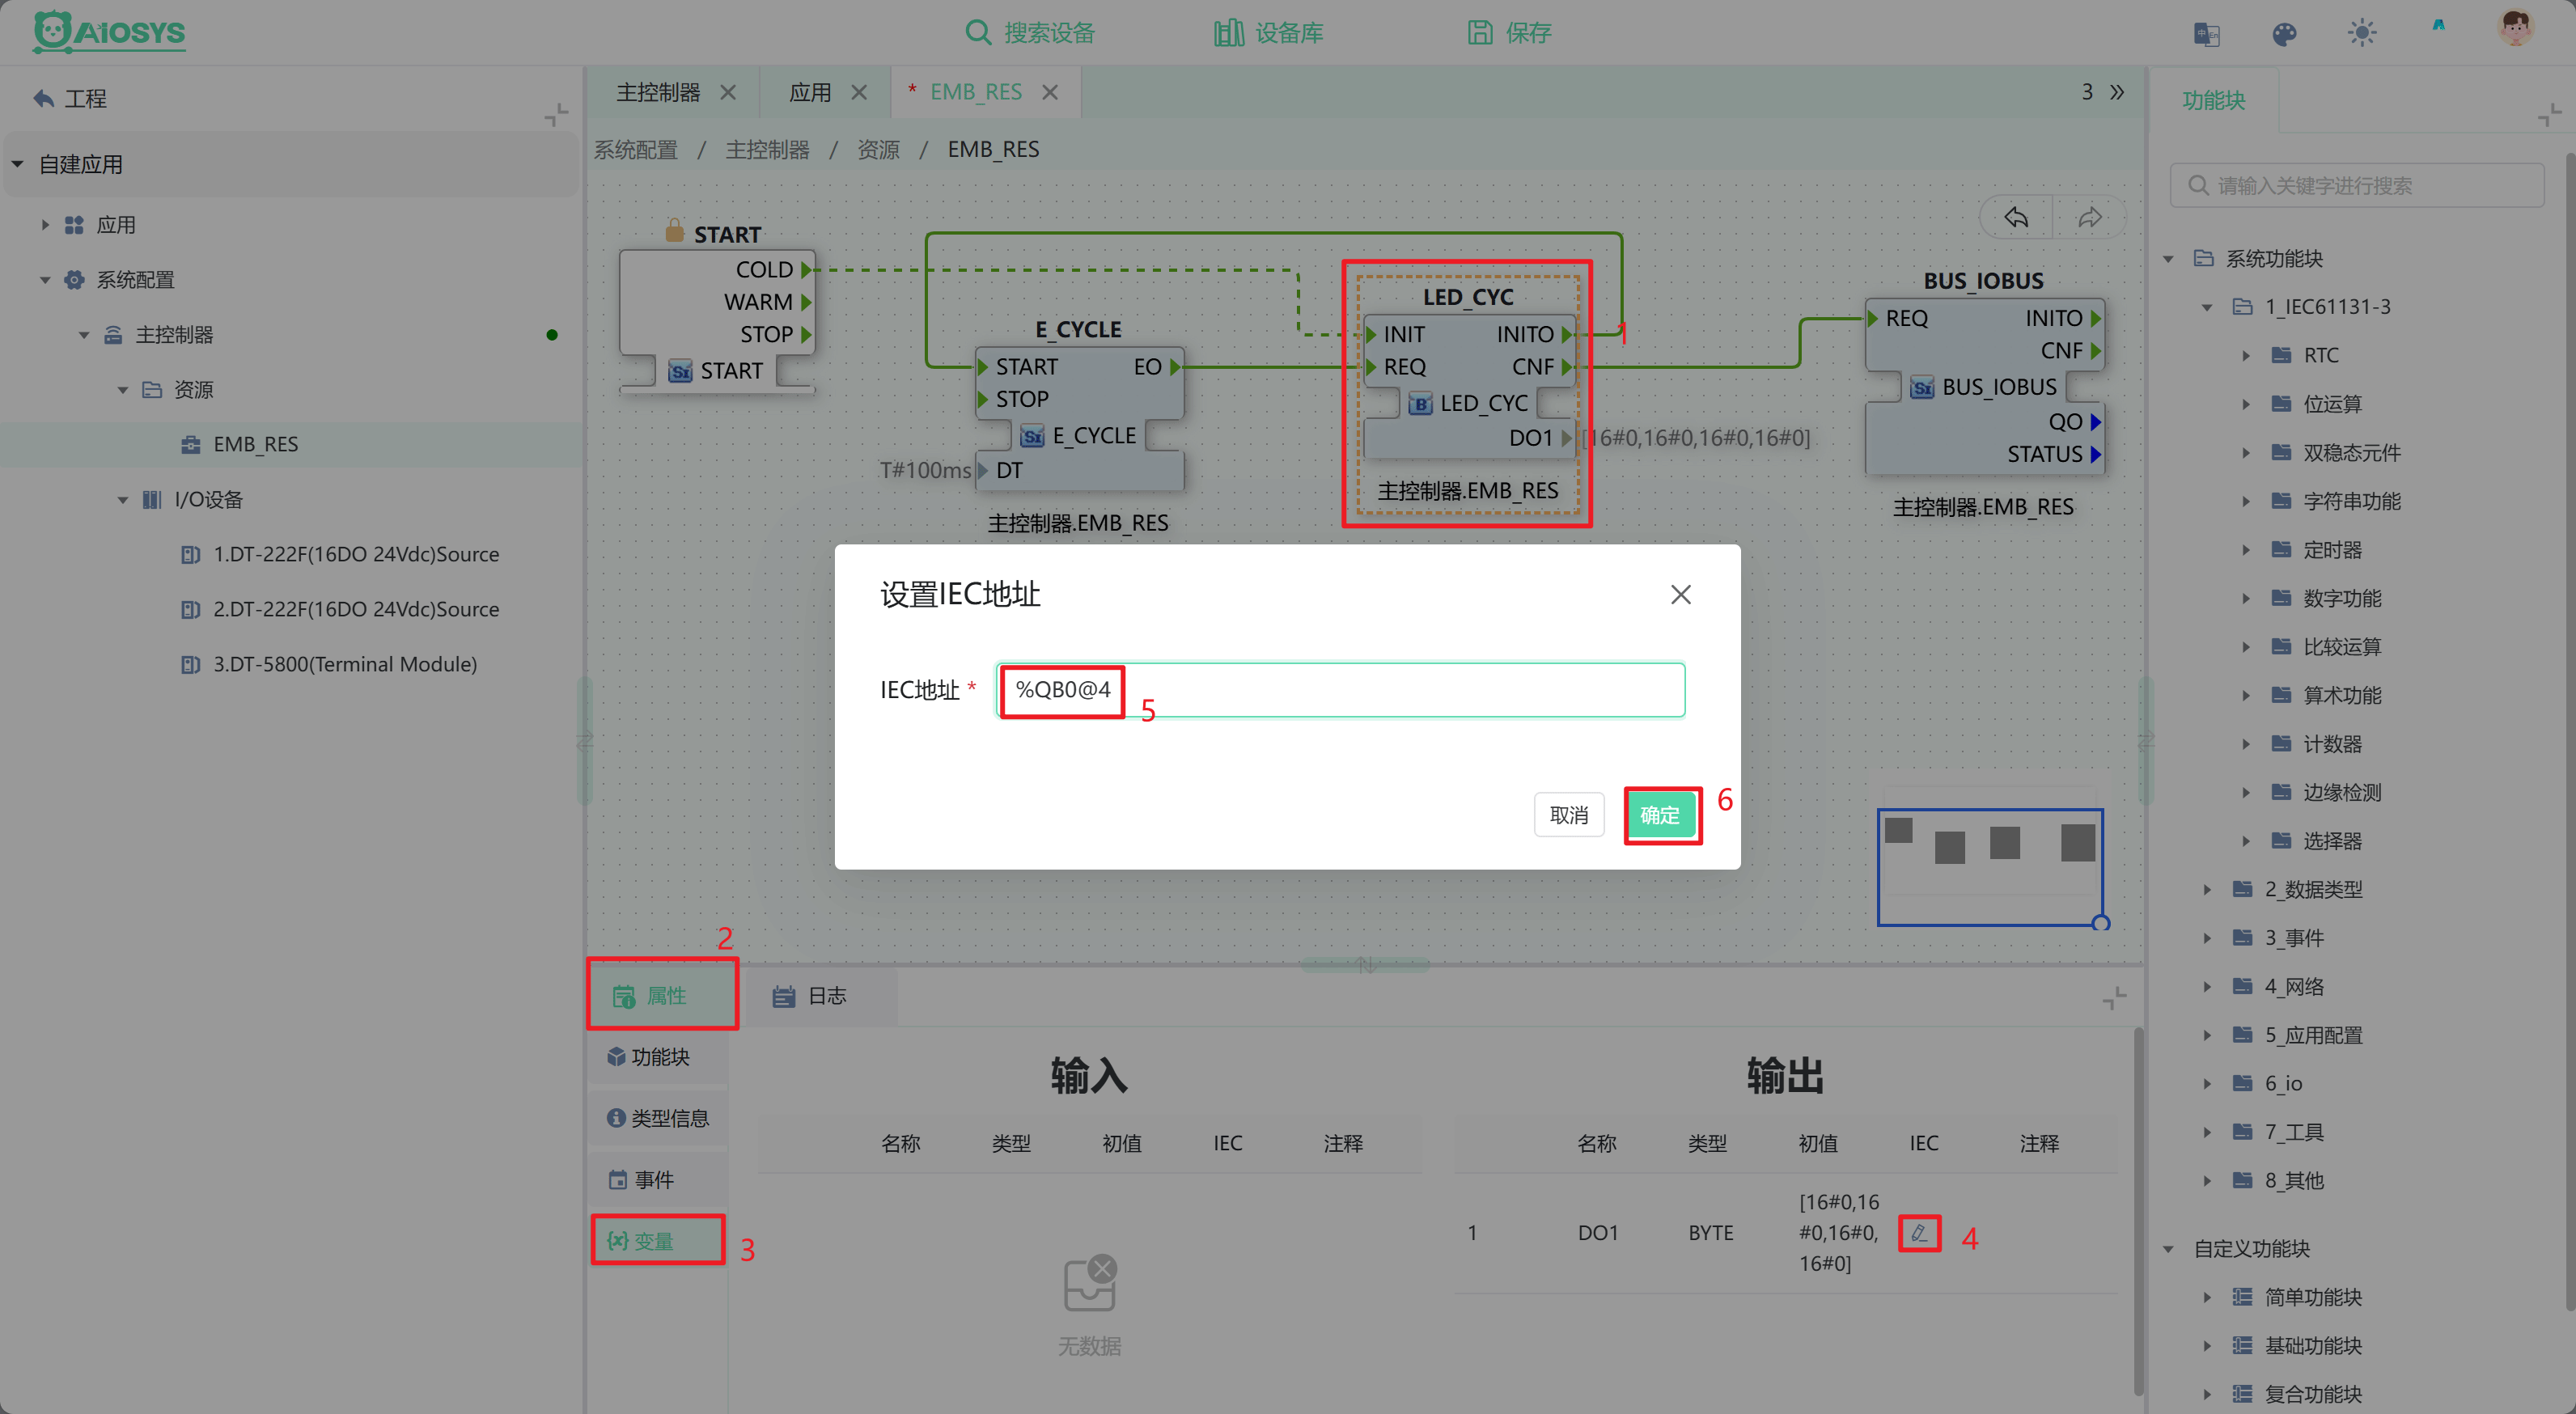Screen dimensions: 2576x1414
Task: Click the edit IEC pencil icon for DO1
Action: tap(1919, 1233)
